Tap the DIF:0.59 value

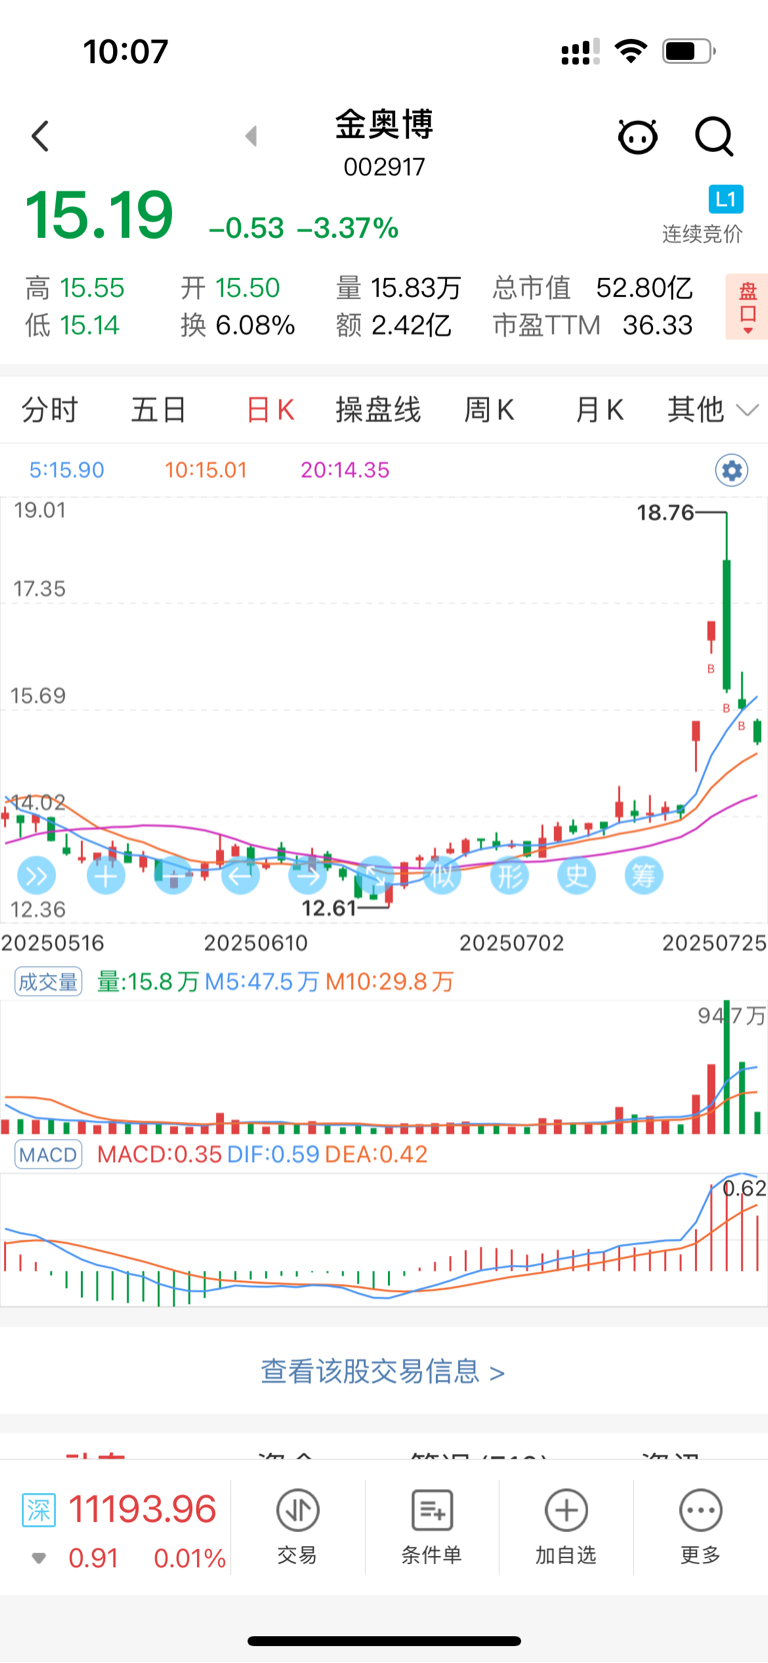tap(273, 1155)
